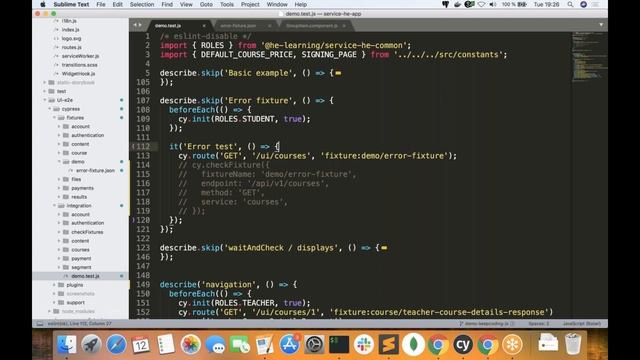
Task: Open the File menu
Action: pyautogui.click(x=101, y=4)
